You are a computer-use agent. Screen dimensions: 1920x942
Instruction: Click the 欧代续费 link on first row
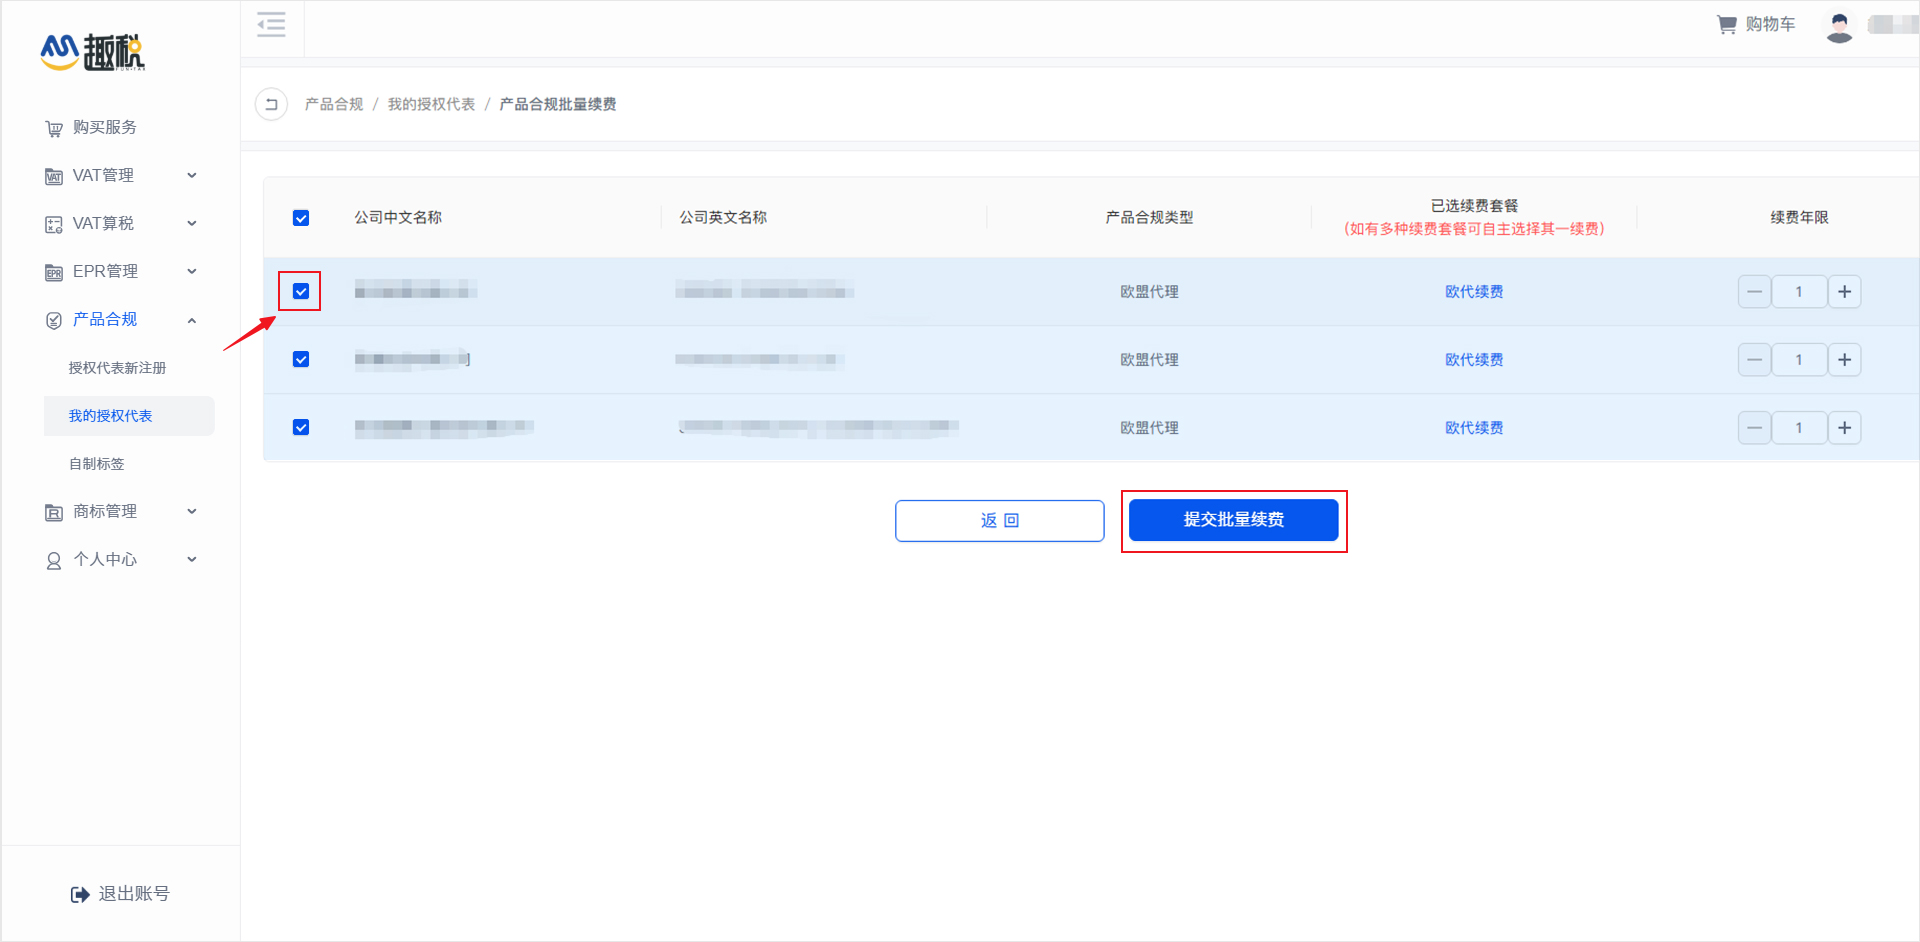click(1473, 291)
